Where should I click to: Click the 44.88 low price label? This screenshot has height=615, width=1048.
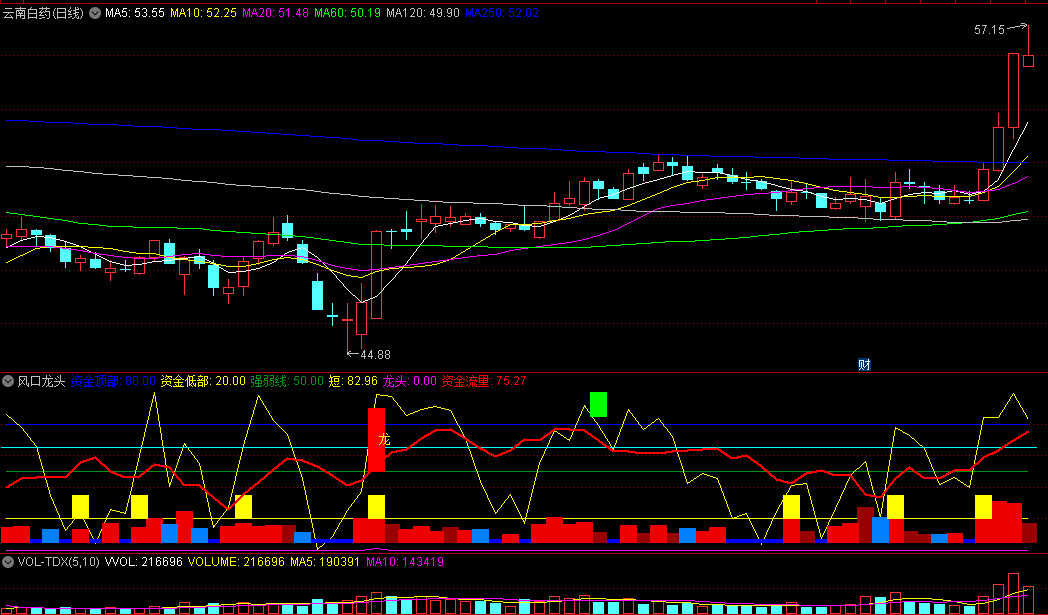click(x=376, y=354)
